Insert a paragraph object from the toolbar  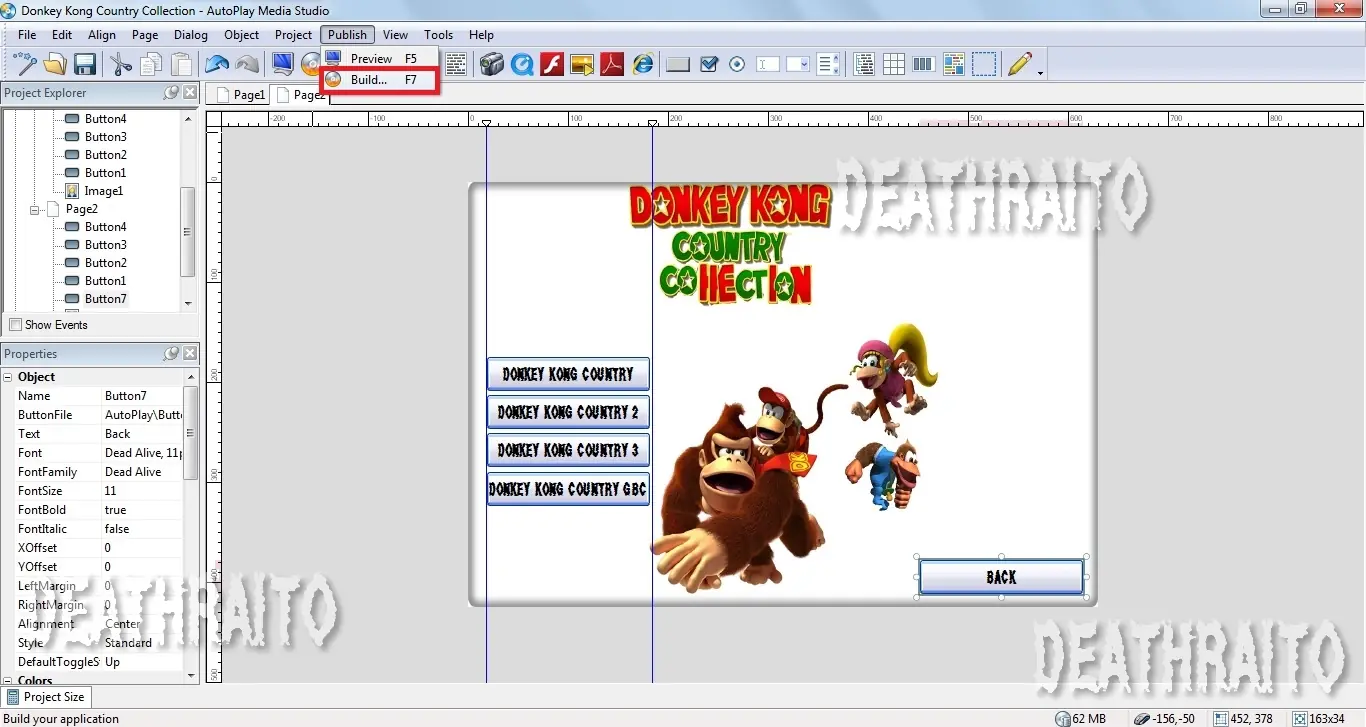(456, 65)
